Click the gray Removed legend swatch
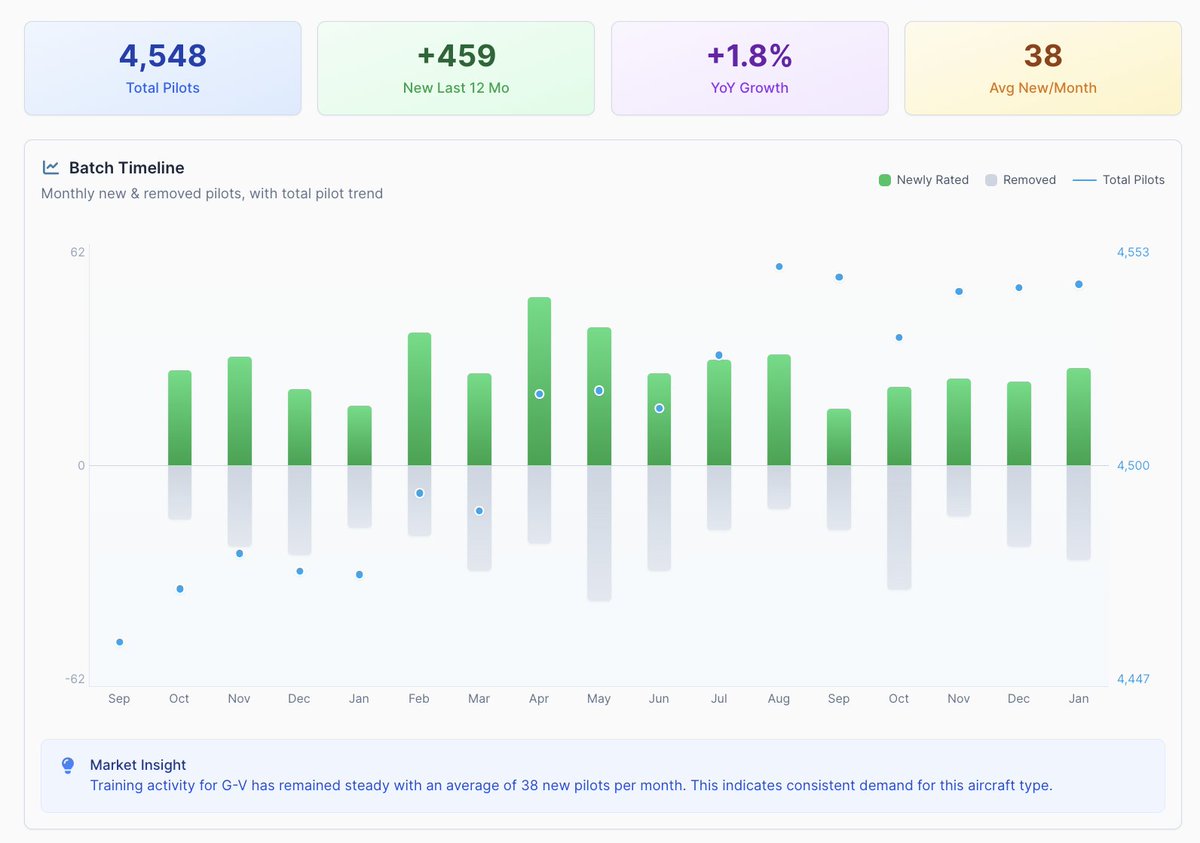This screenshot has height=843, width=1200. pyautogui.click(x=991, y=180)
